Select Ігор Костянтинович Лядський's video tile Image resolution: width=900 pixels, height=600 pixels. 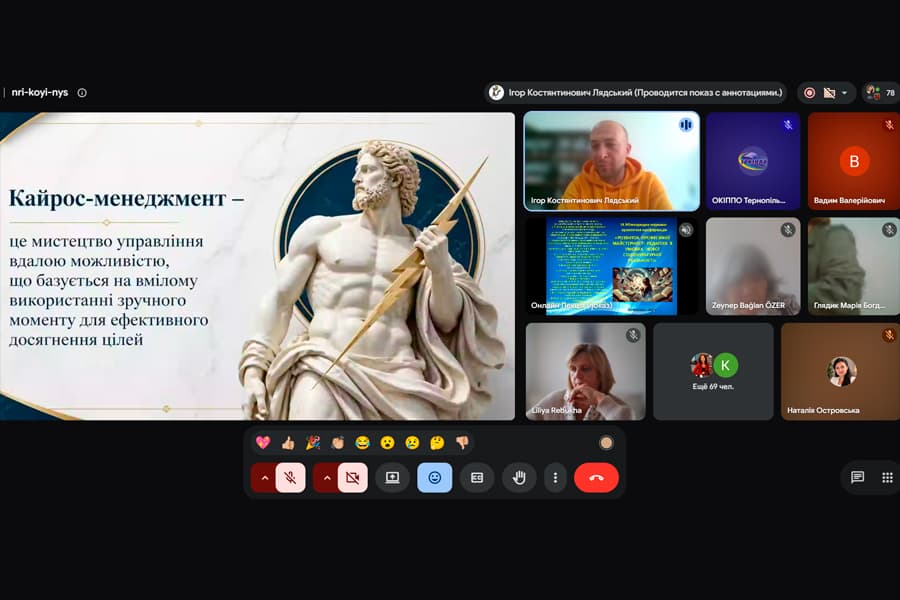[612, 161]
